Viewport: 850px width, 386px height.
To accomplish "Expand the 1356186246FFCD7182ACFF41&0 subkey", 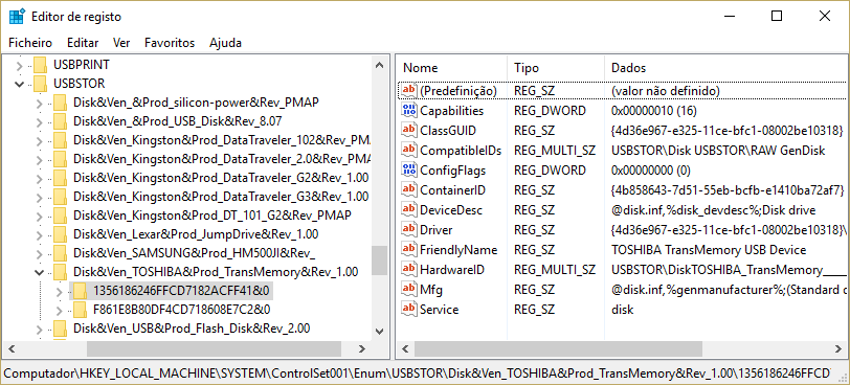I will [x=59, y=291].
